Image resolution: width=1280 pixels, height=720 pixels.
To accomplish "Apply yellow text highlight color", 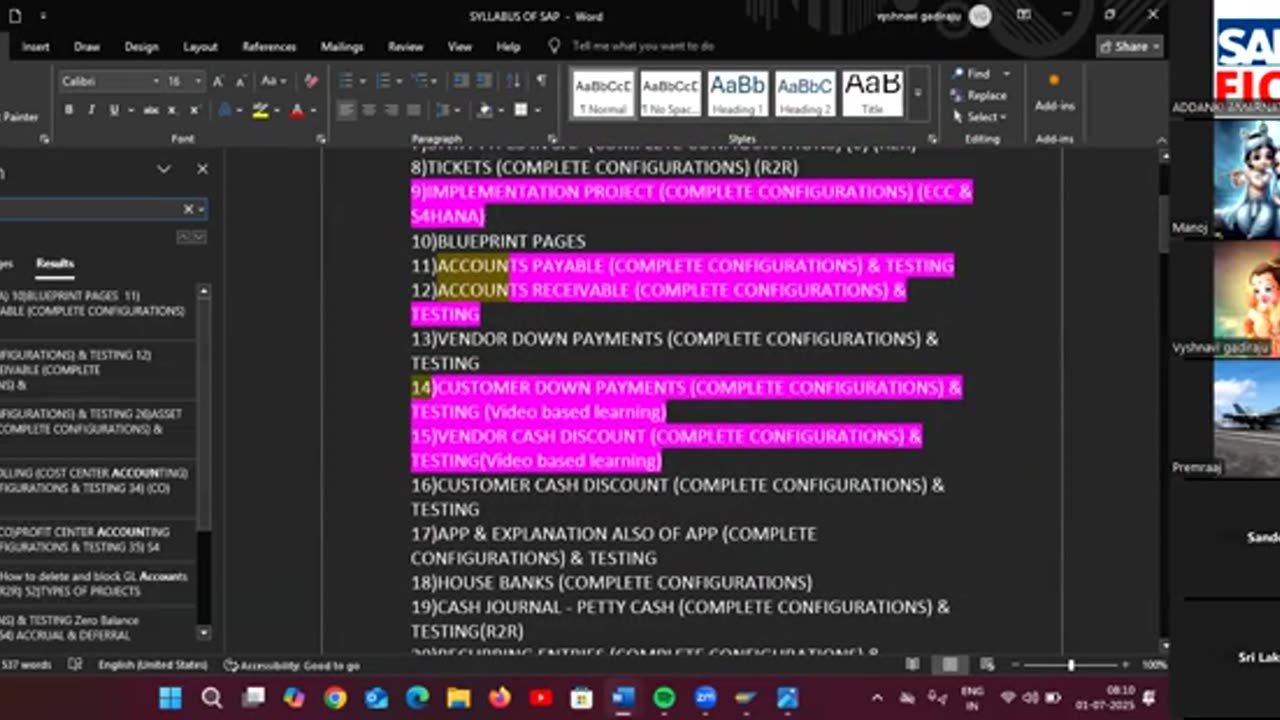I will [260, 110].
